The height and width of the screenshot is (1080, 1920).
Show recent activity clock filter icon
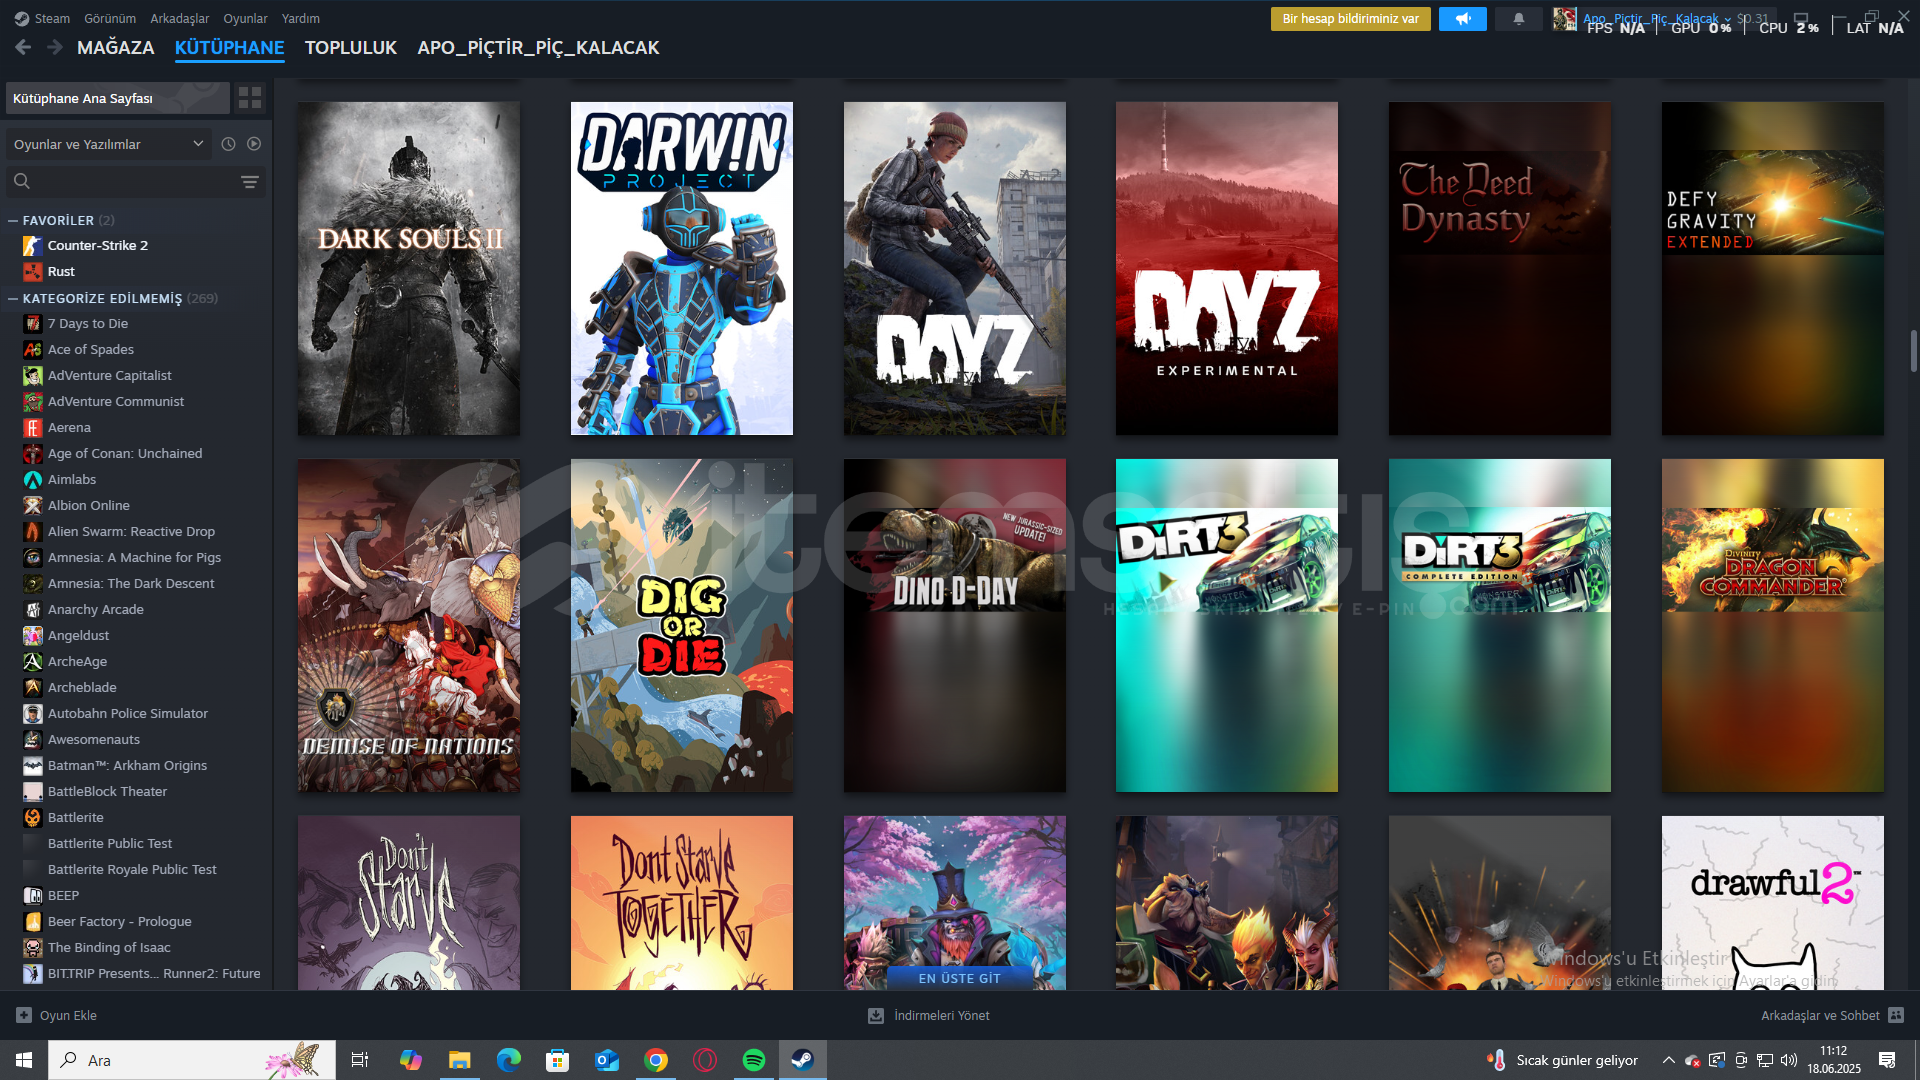228,144
